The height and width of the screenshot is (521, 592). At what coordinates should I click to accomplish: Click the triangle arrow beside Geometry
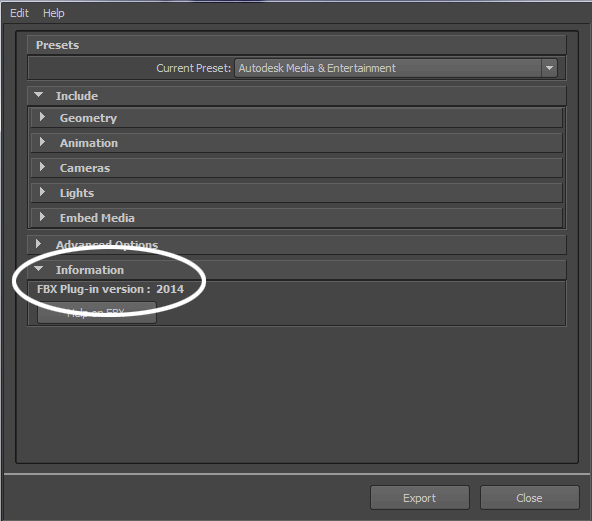click(x=42, y=117)
